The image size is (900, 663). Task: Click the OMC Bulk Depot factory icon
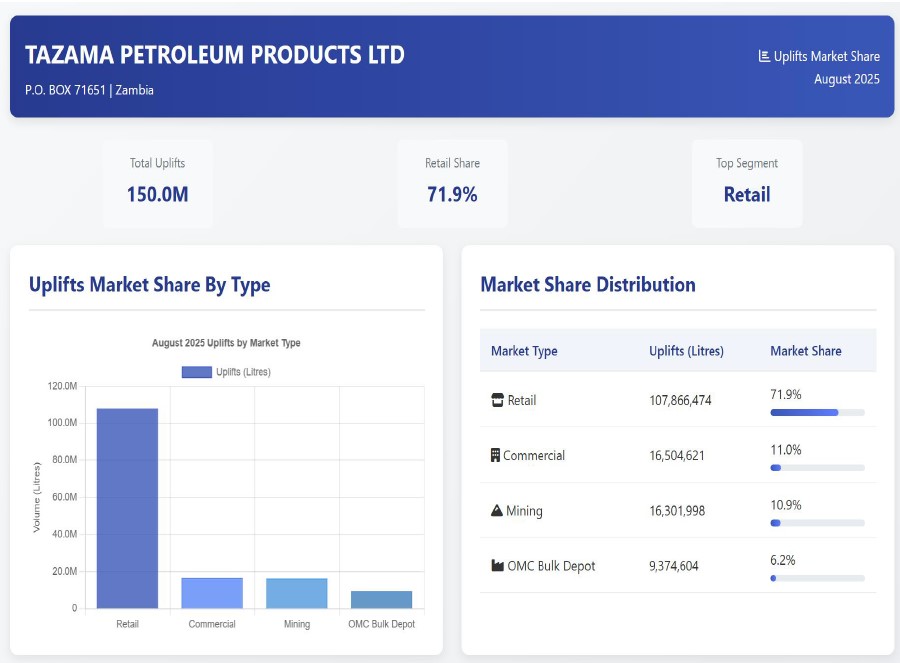click(x=497, y=566)
